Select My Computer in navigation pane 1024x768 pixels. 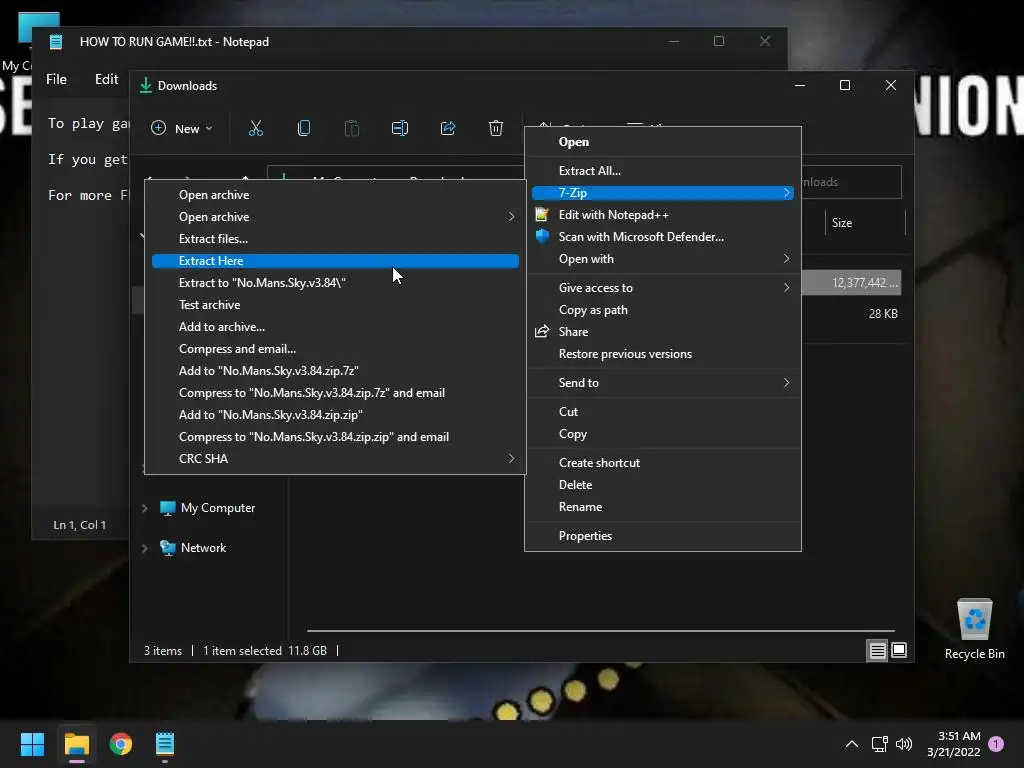(x=208, y=508)
